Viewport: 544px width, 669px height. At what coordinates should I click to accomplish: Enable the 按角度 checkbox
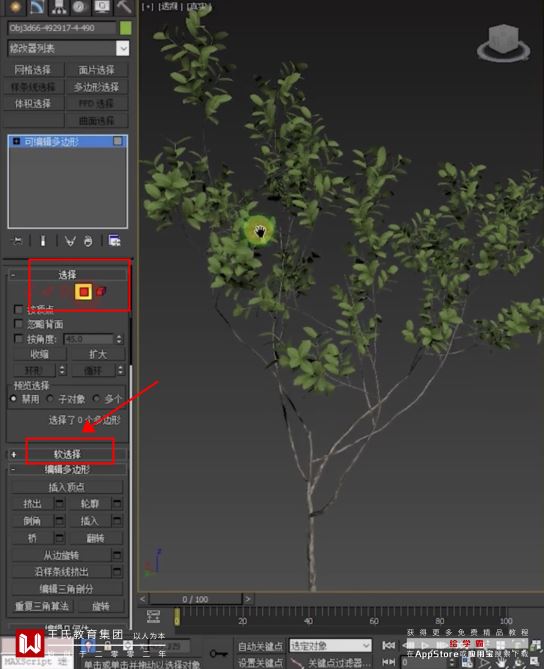(x=18, y=339)
